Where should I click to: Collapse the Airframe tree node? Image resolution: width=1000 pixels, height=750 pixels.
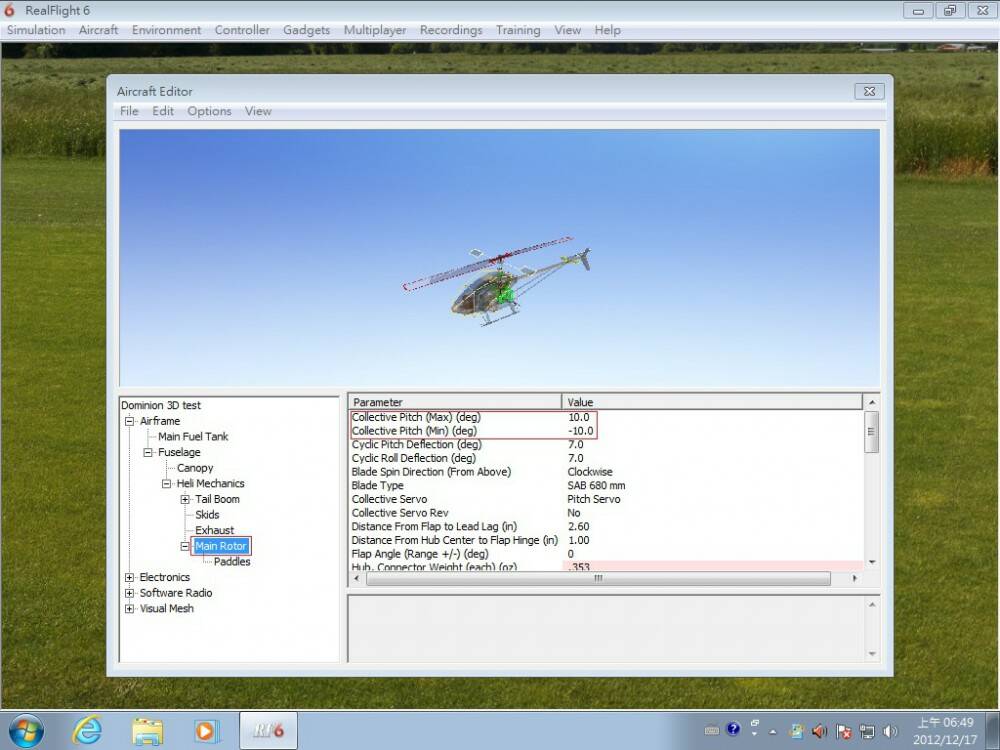(129, 421)
